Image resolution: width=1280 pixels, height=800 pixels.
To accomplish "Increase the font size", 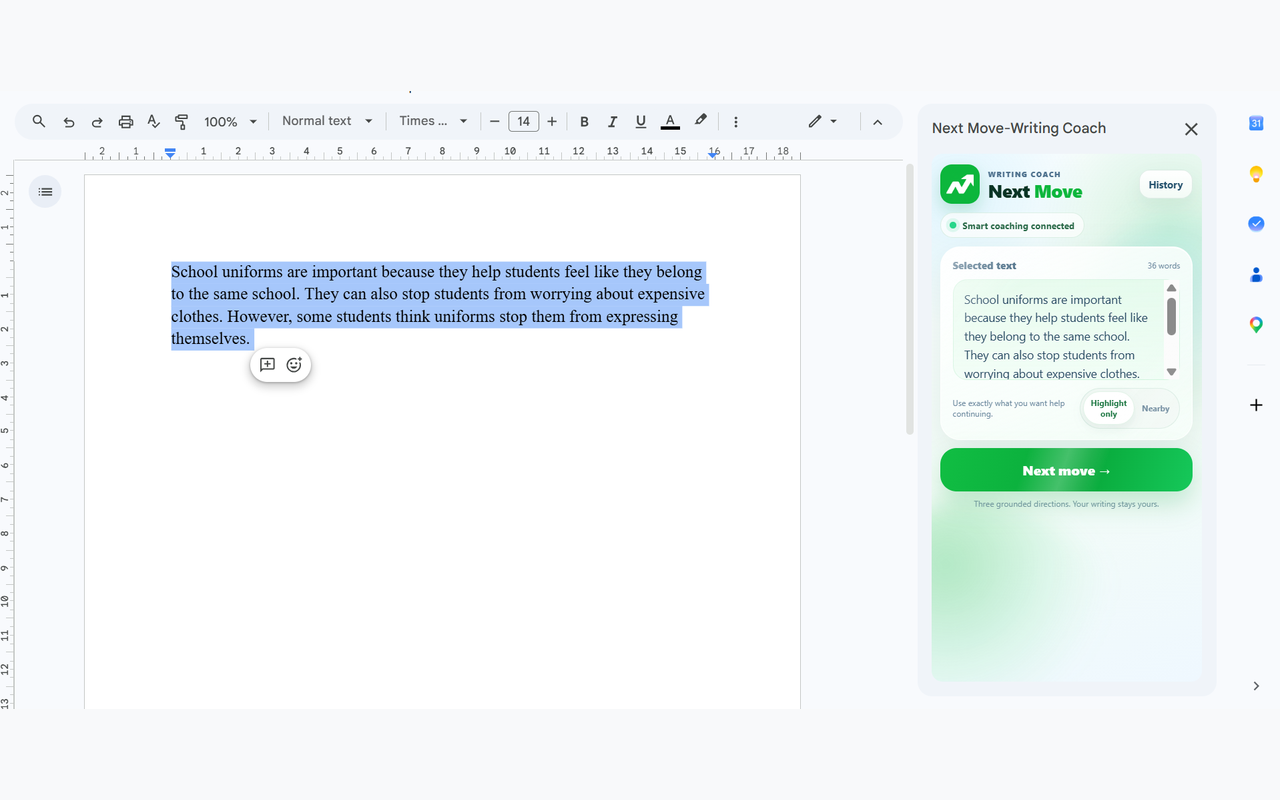I will coord(552,122).
